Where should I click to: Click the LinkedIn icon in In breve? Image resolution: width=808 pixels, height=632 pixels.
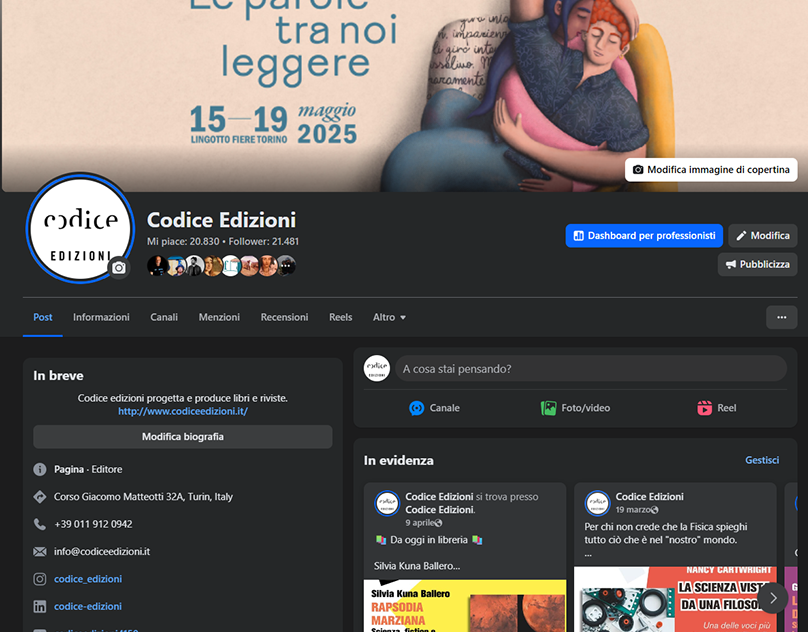click(40, 606)
